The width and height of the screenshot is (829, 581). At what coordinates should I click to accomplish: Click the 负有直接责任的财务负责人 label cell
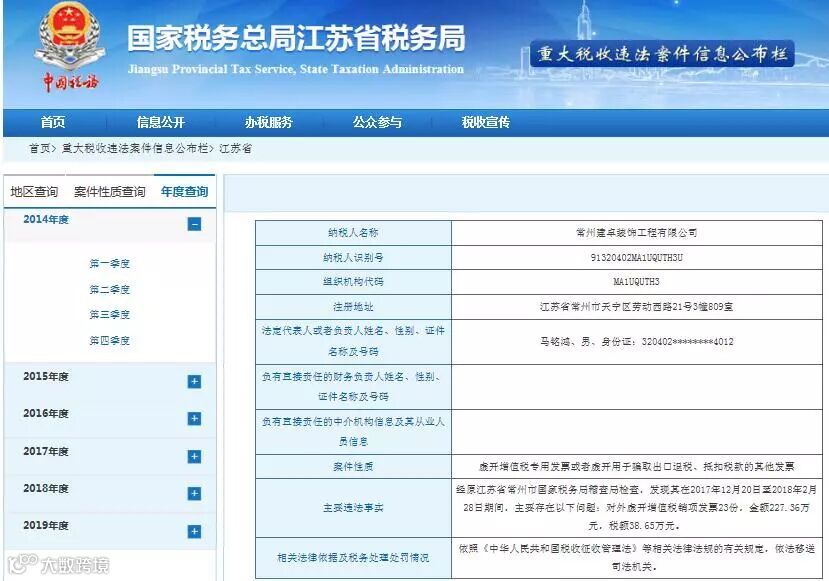(353, 386)
